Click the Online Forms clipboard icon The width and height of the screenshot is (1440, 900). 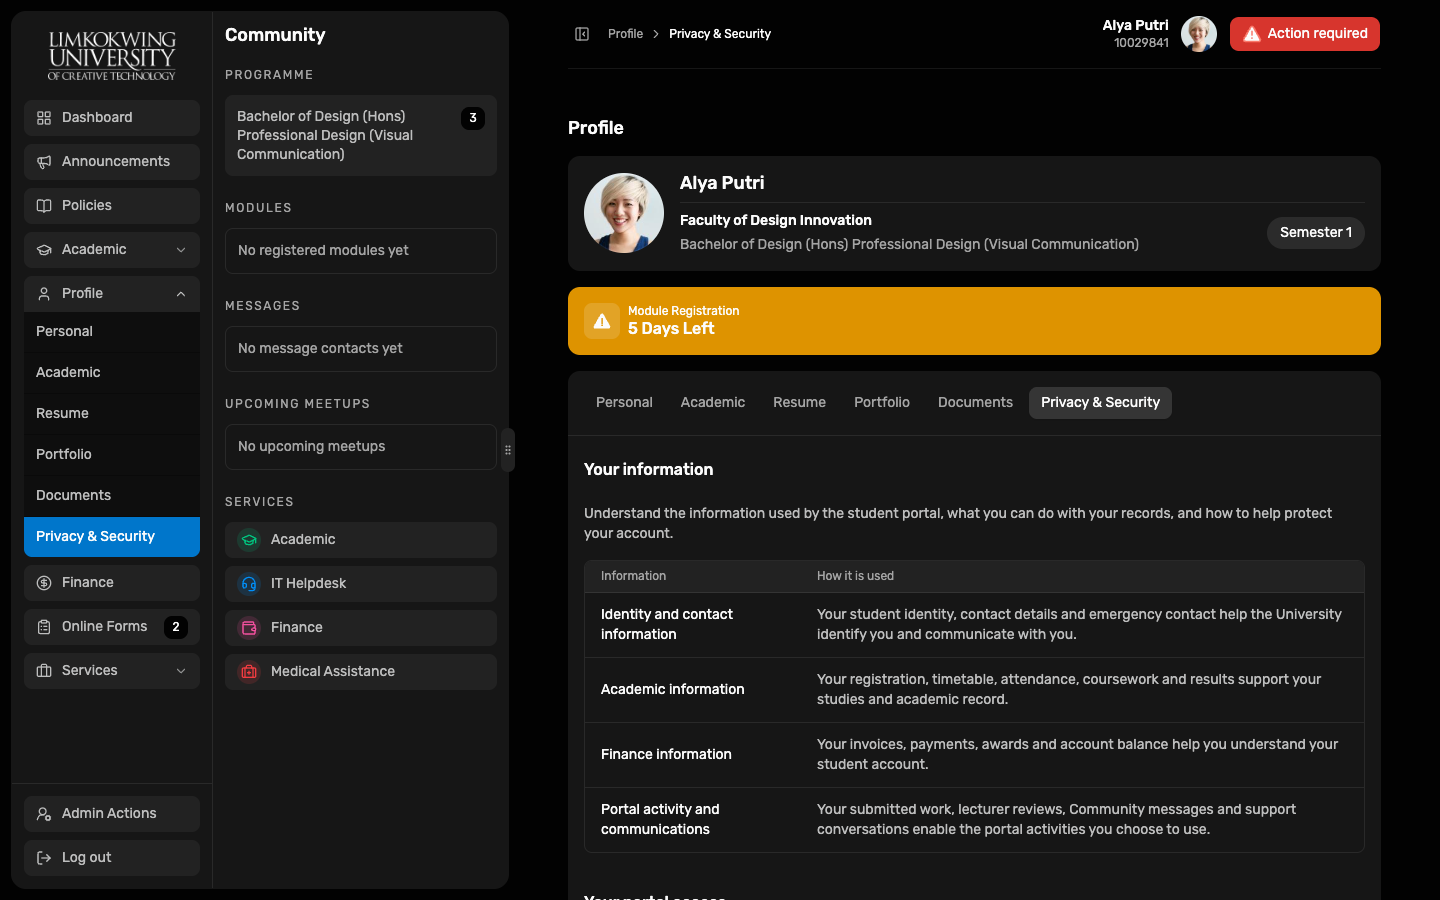44,627
